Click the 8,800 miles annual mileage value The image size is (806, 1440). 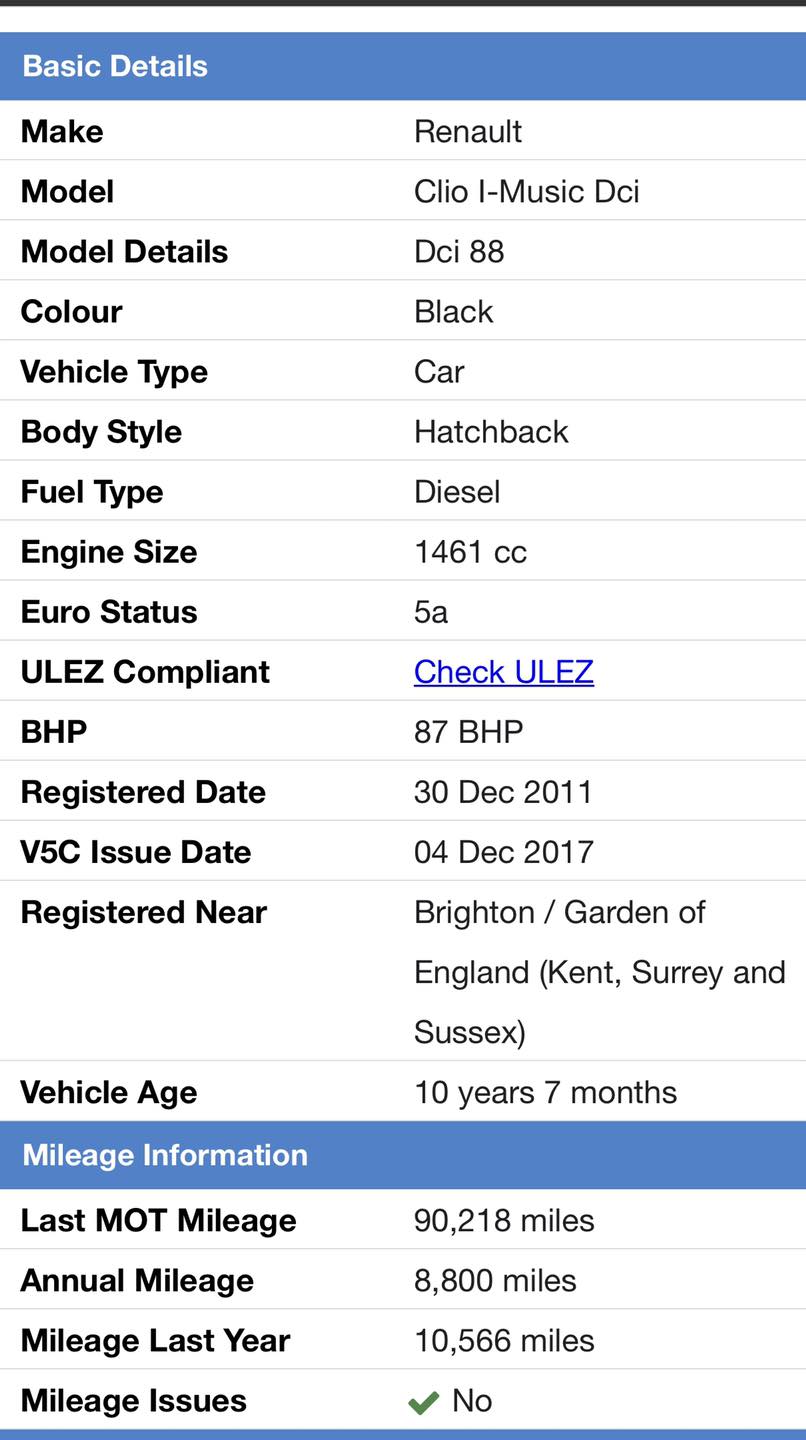click(x=495, y=1281)
